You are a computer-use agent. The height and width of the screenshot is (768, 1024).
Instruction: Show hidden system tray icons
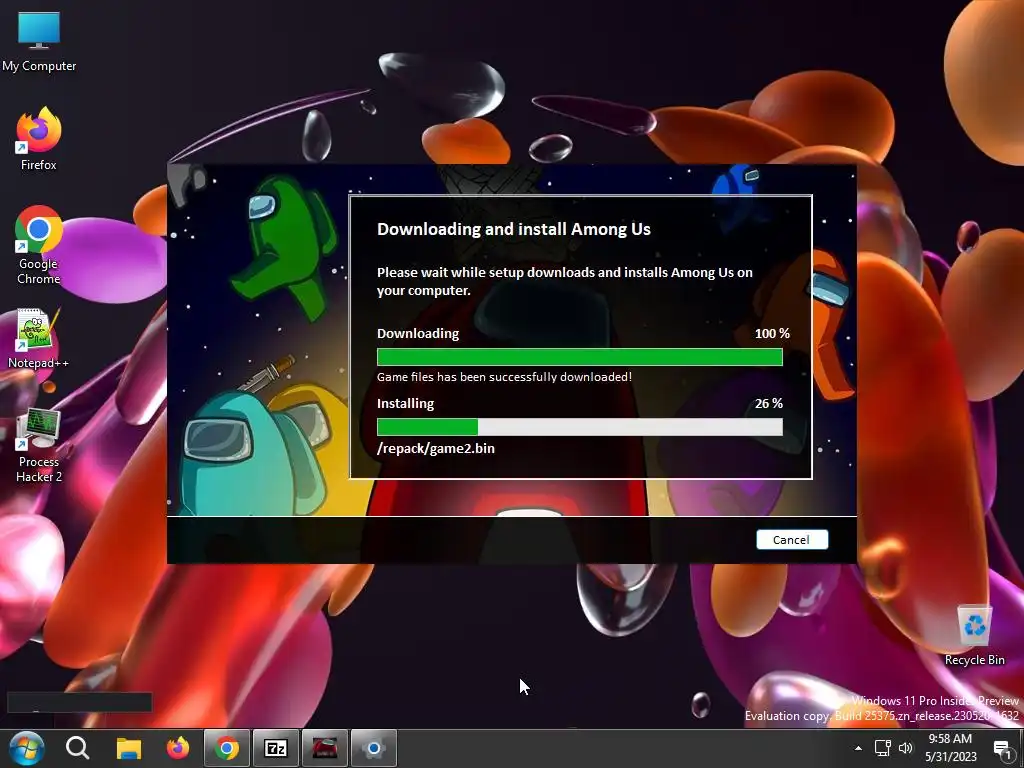[858, 748]
